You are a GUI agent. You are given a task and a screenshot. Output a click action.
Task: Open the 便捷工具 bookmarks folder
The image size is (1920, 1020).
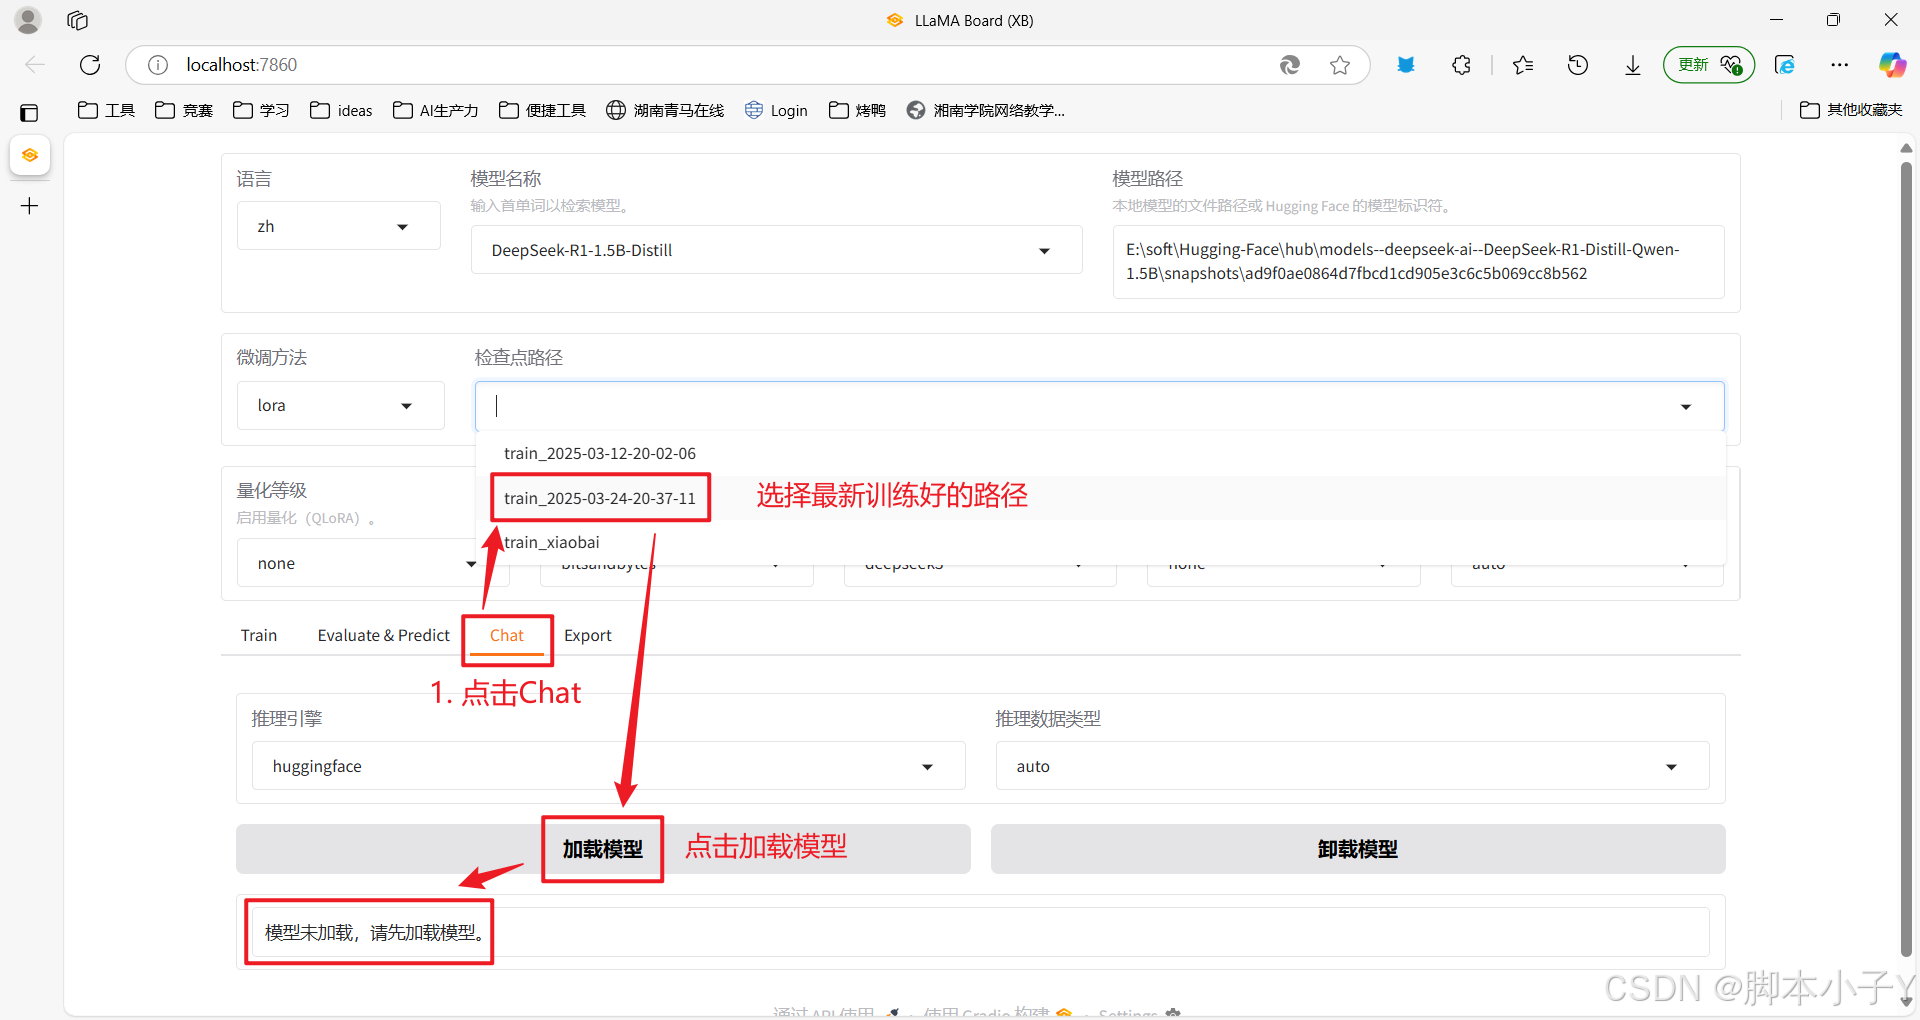point(542,110)
